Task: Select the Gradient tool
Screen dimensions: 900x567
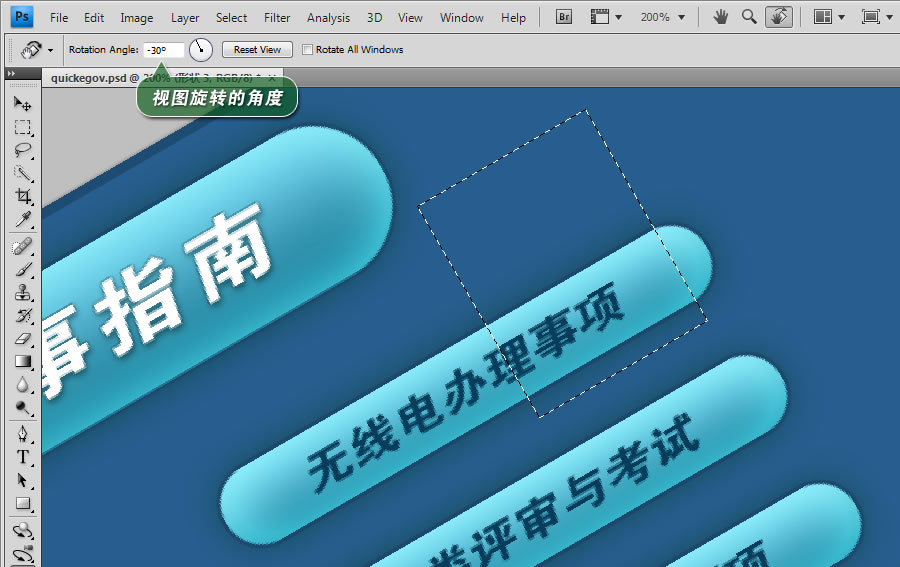Action: tap(23, 362)
